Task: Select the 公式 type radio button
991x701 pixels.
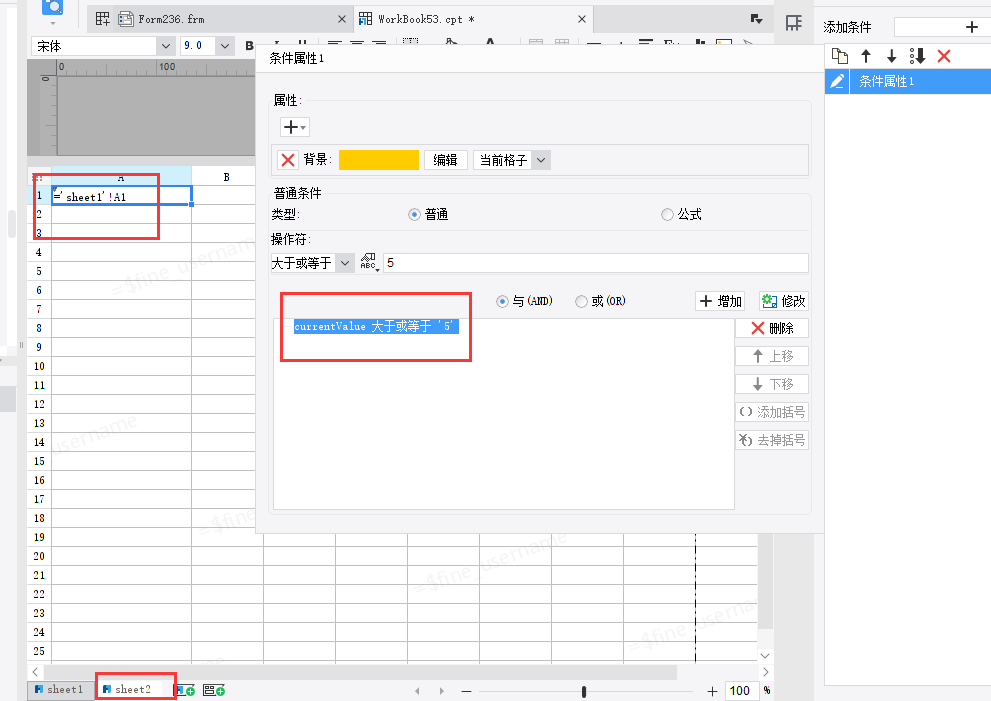Action: [x=667, y=214]
